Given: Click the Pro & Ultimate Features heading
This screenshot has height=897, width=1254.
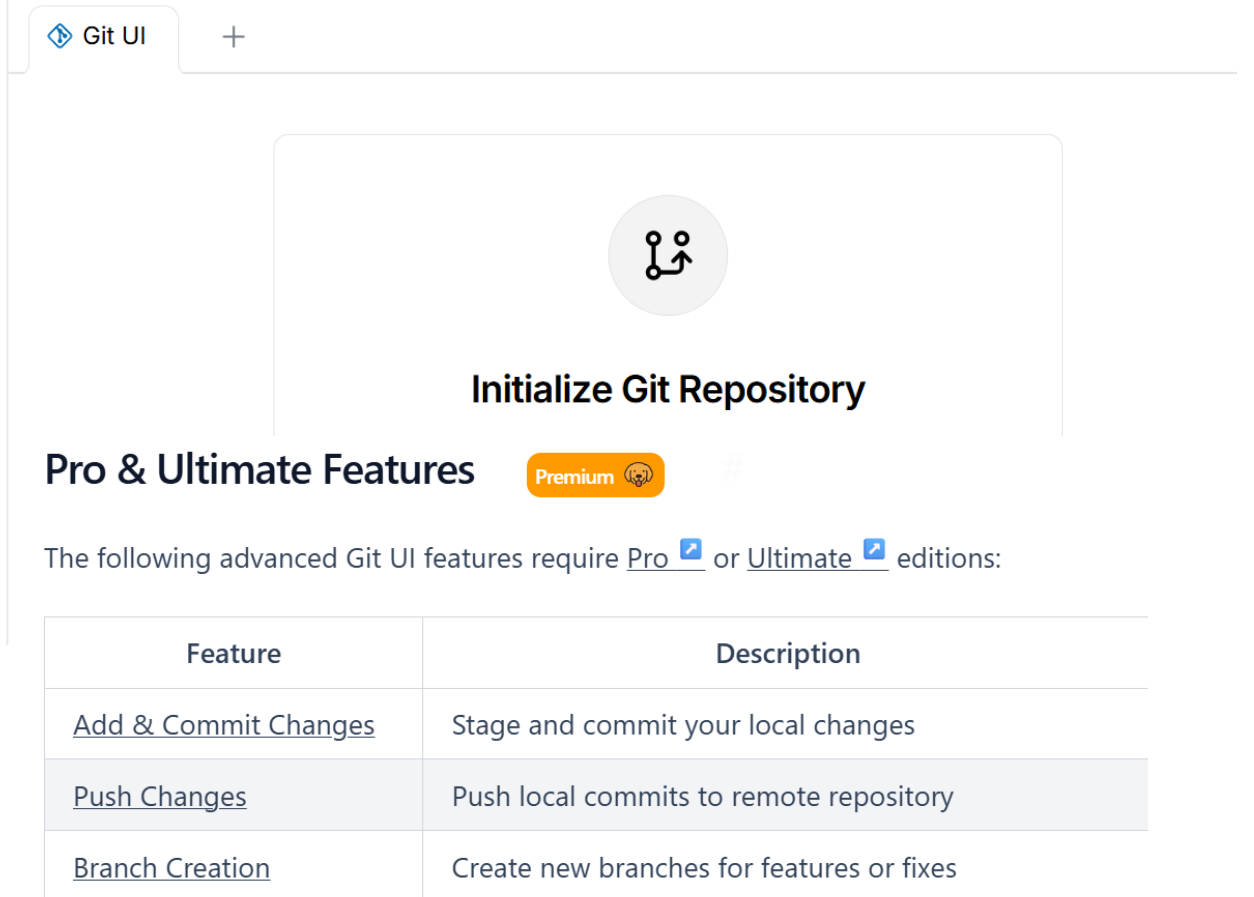Looking at the screenshot, I should pos(260,470).
